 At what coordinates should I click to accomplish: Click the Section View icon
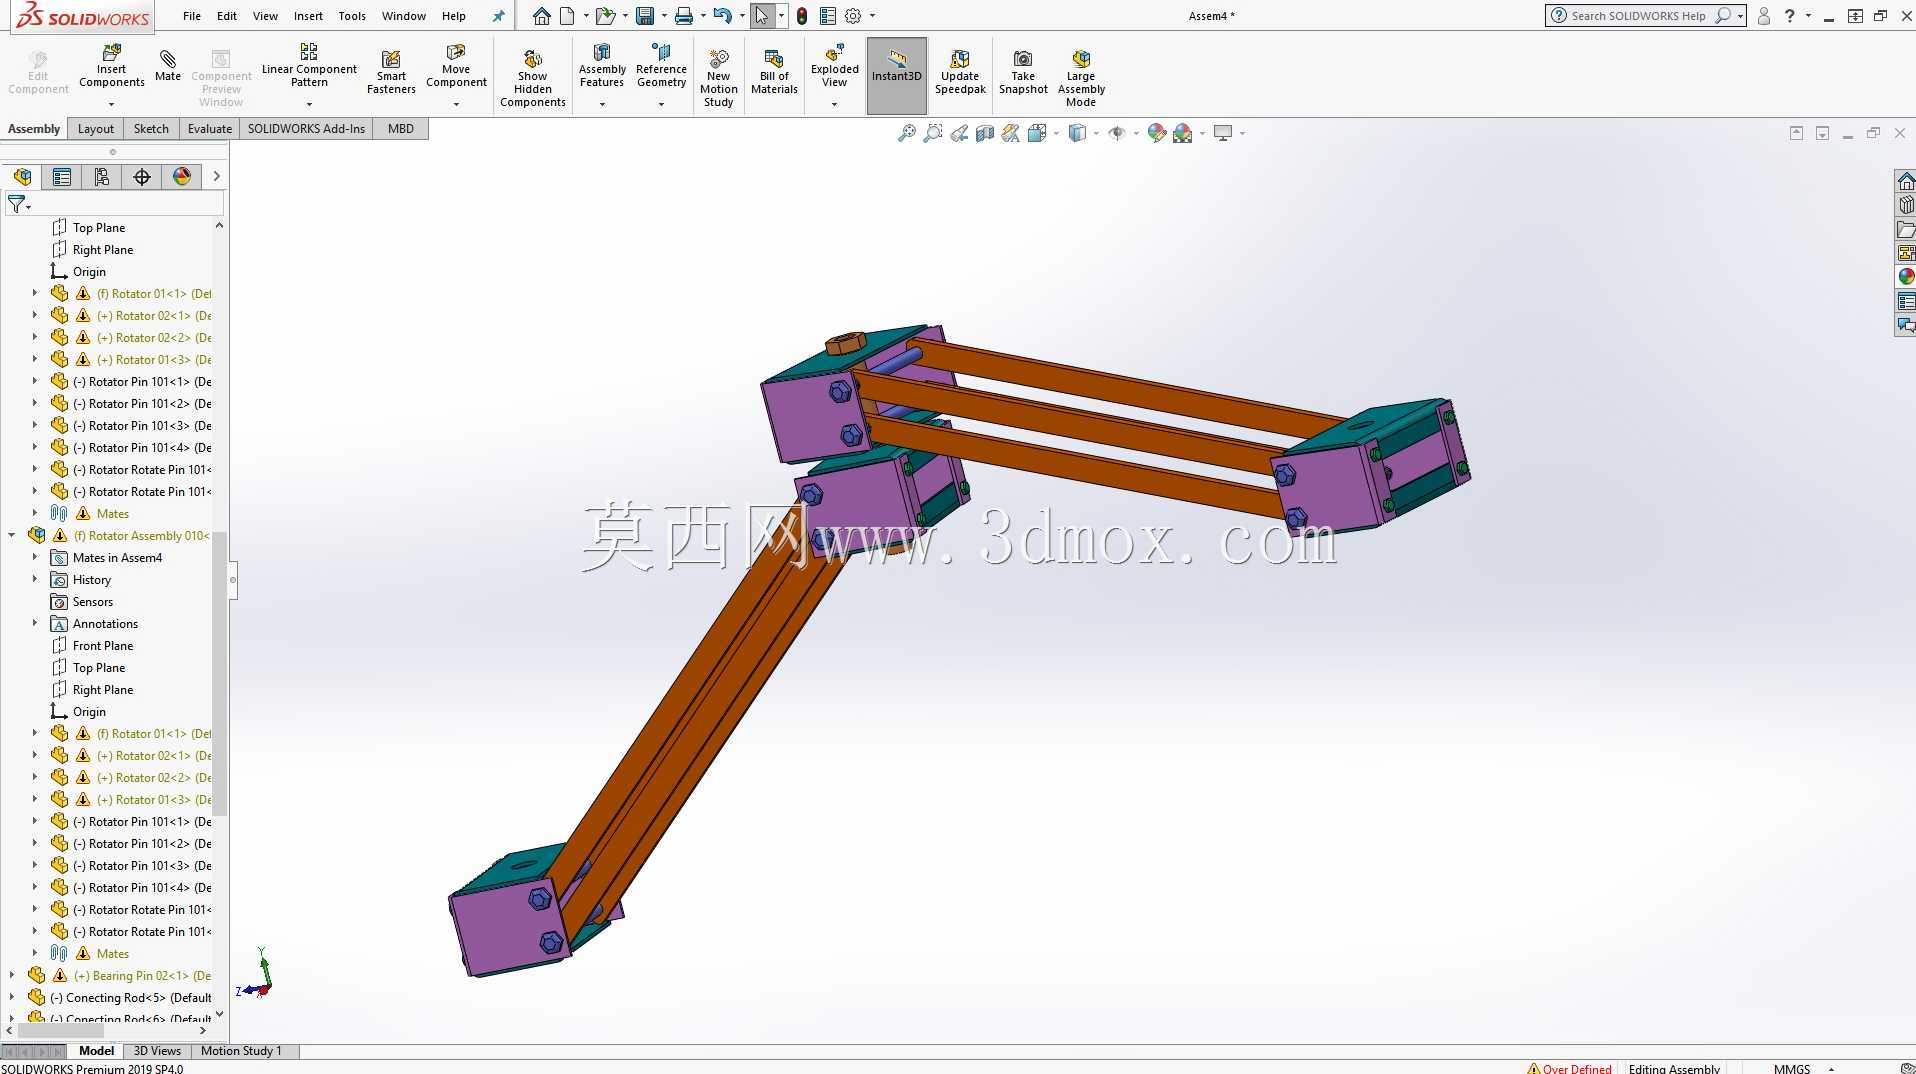tap(985, 133)
